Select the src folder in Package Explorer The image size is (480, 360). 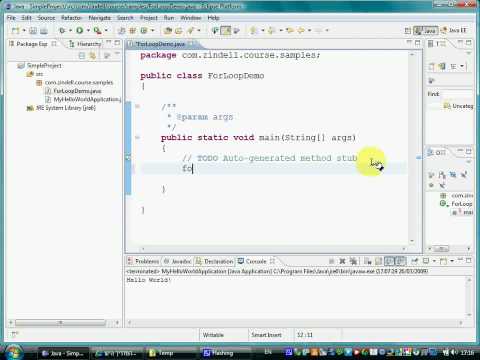(35, 74)
